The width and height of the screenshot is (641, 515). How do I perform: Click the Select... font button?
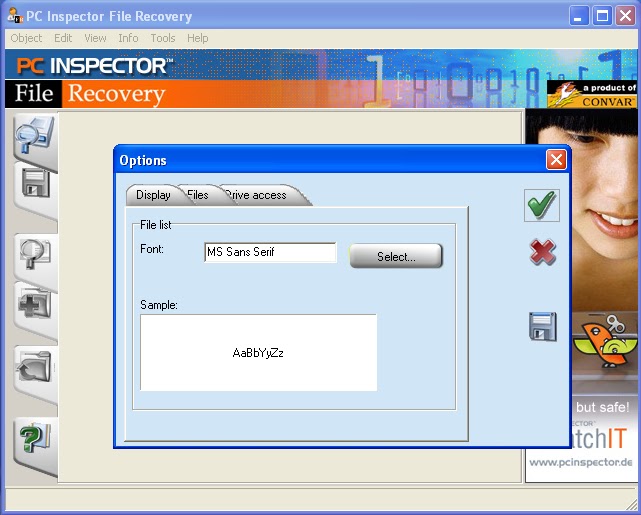pos(396,256)
